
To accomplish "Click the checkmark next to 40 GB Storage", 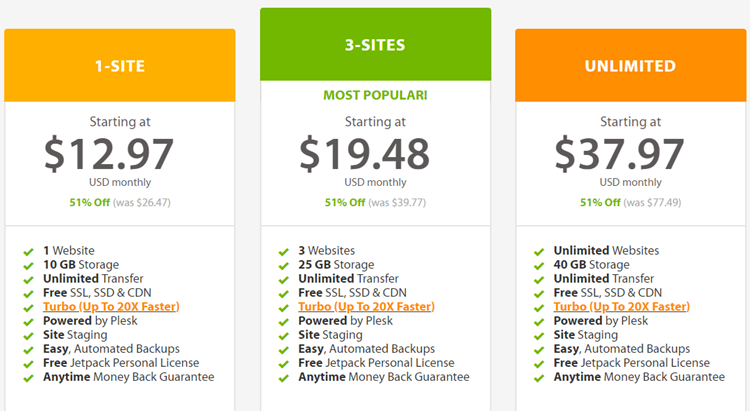I will click(x=539, y=265).
